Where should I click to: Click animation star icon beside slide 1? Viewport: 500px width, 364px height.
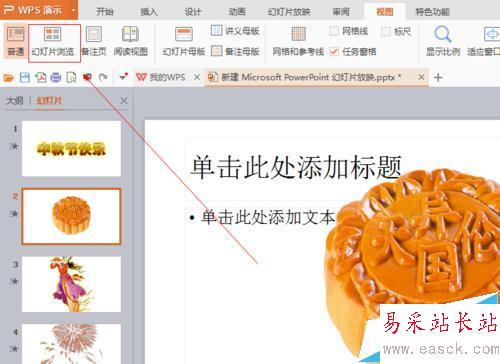point(14,146)
